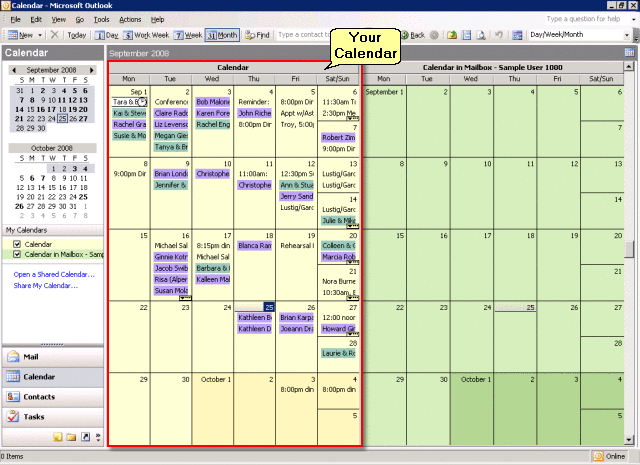This screenshot has width=640, height=465.
Task: Open Tasks in the navigation pane
Action: click(53, 417)
